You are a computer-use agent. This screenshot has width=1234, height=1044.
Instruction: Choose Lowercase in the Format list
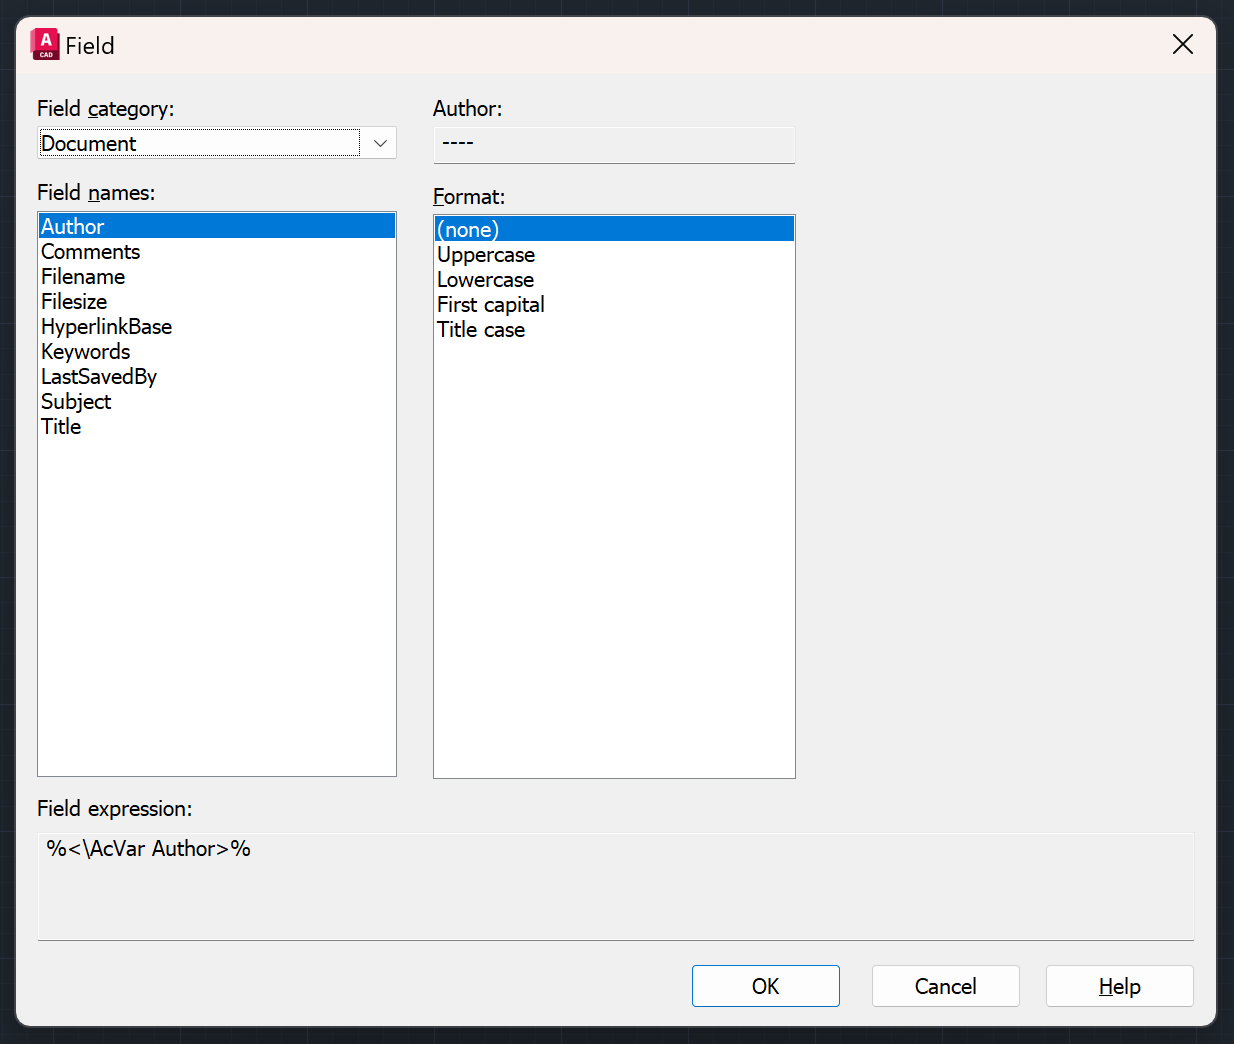click(485, 279)
